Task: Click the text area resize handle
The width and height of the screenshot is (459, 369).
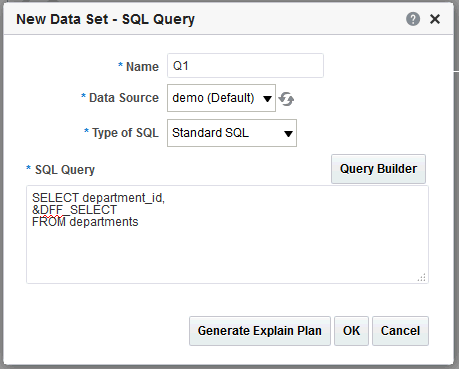Action: (x=422, y=278)
